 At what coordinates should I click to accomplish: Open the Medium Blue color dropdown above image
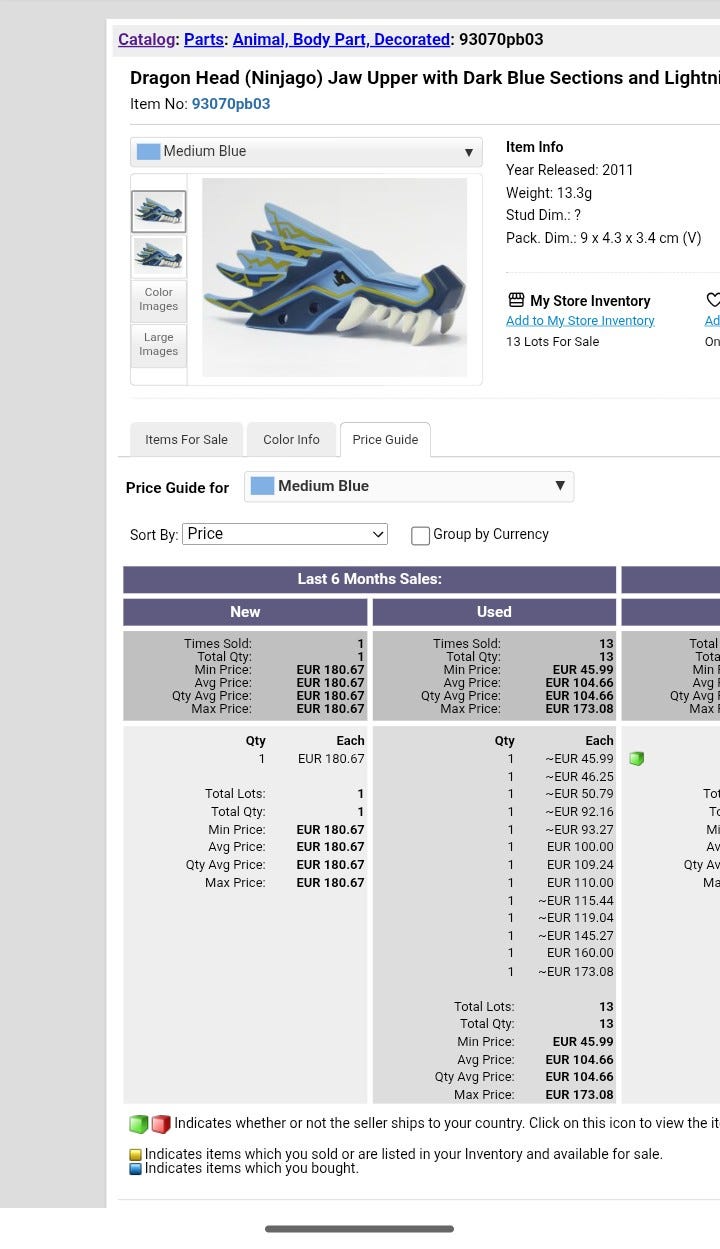306,152
